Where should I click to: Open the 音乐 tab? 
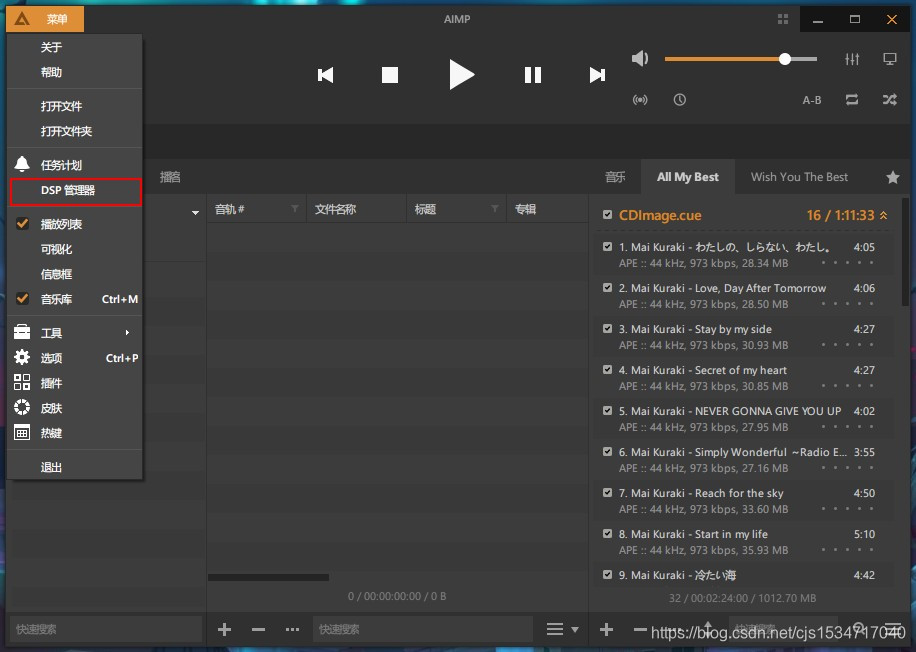click(x=615, y=177)
